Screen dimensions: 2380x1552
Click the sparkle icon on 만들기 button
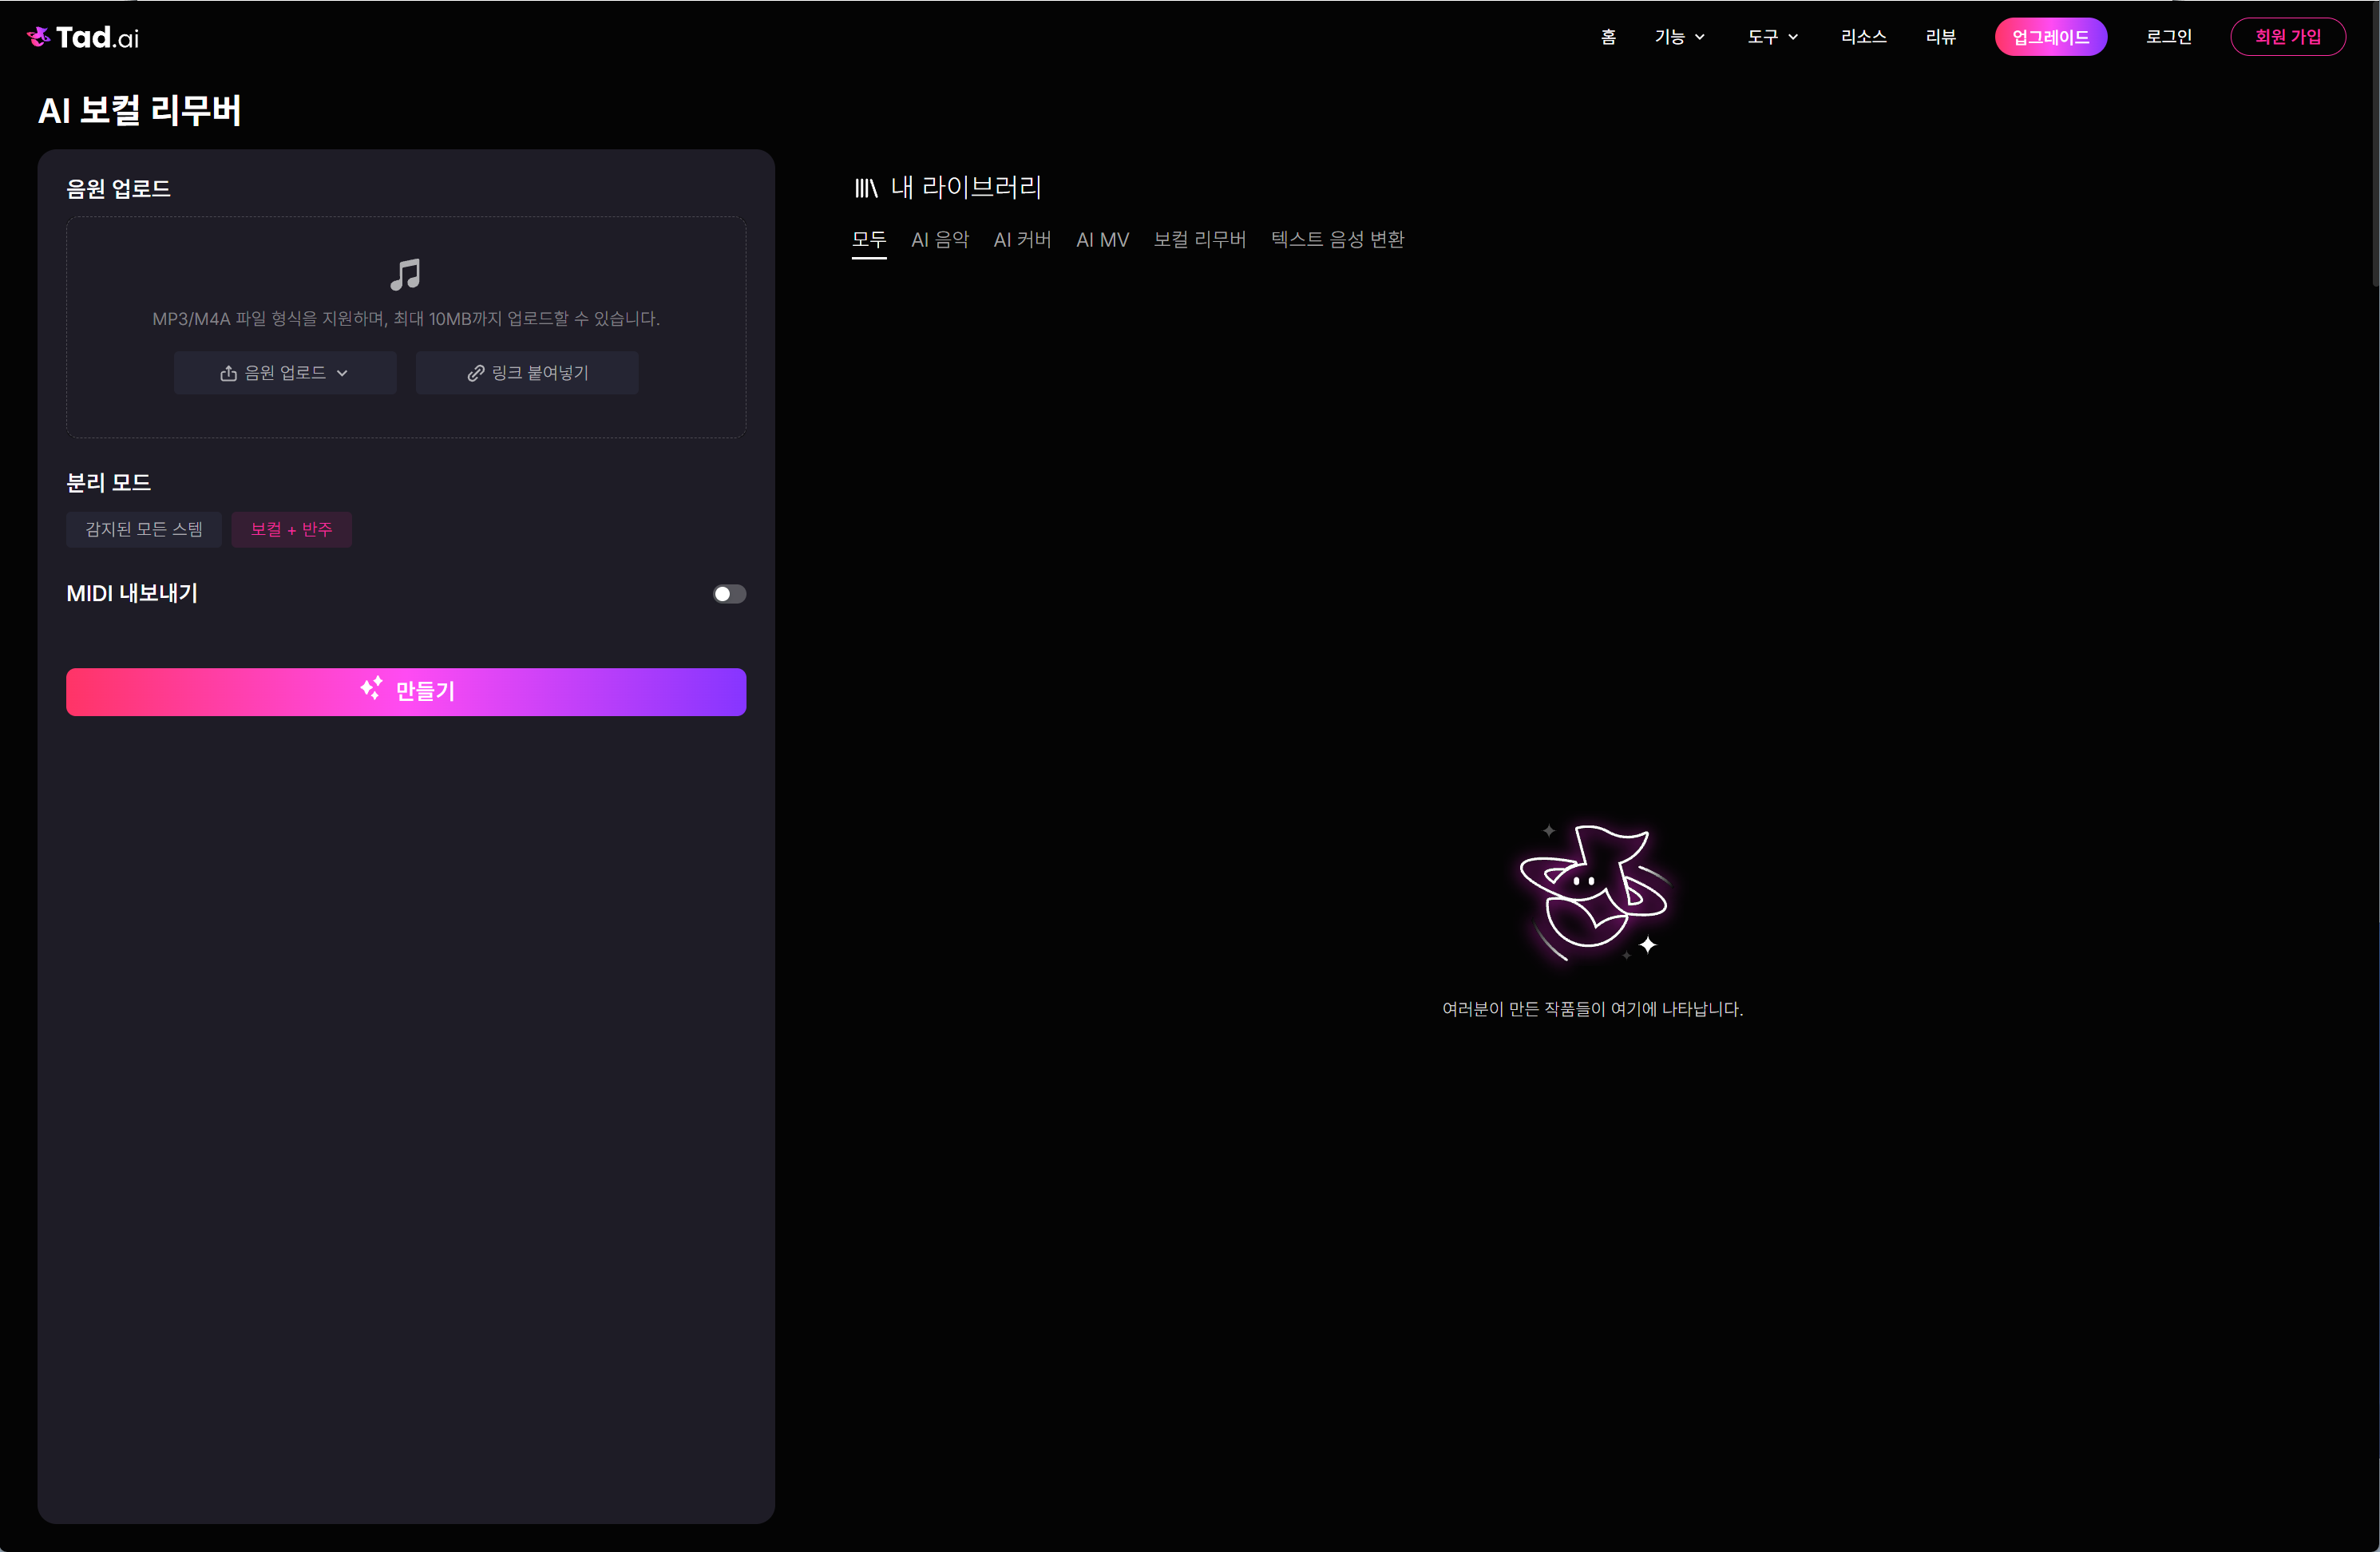pos(371,688)
